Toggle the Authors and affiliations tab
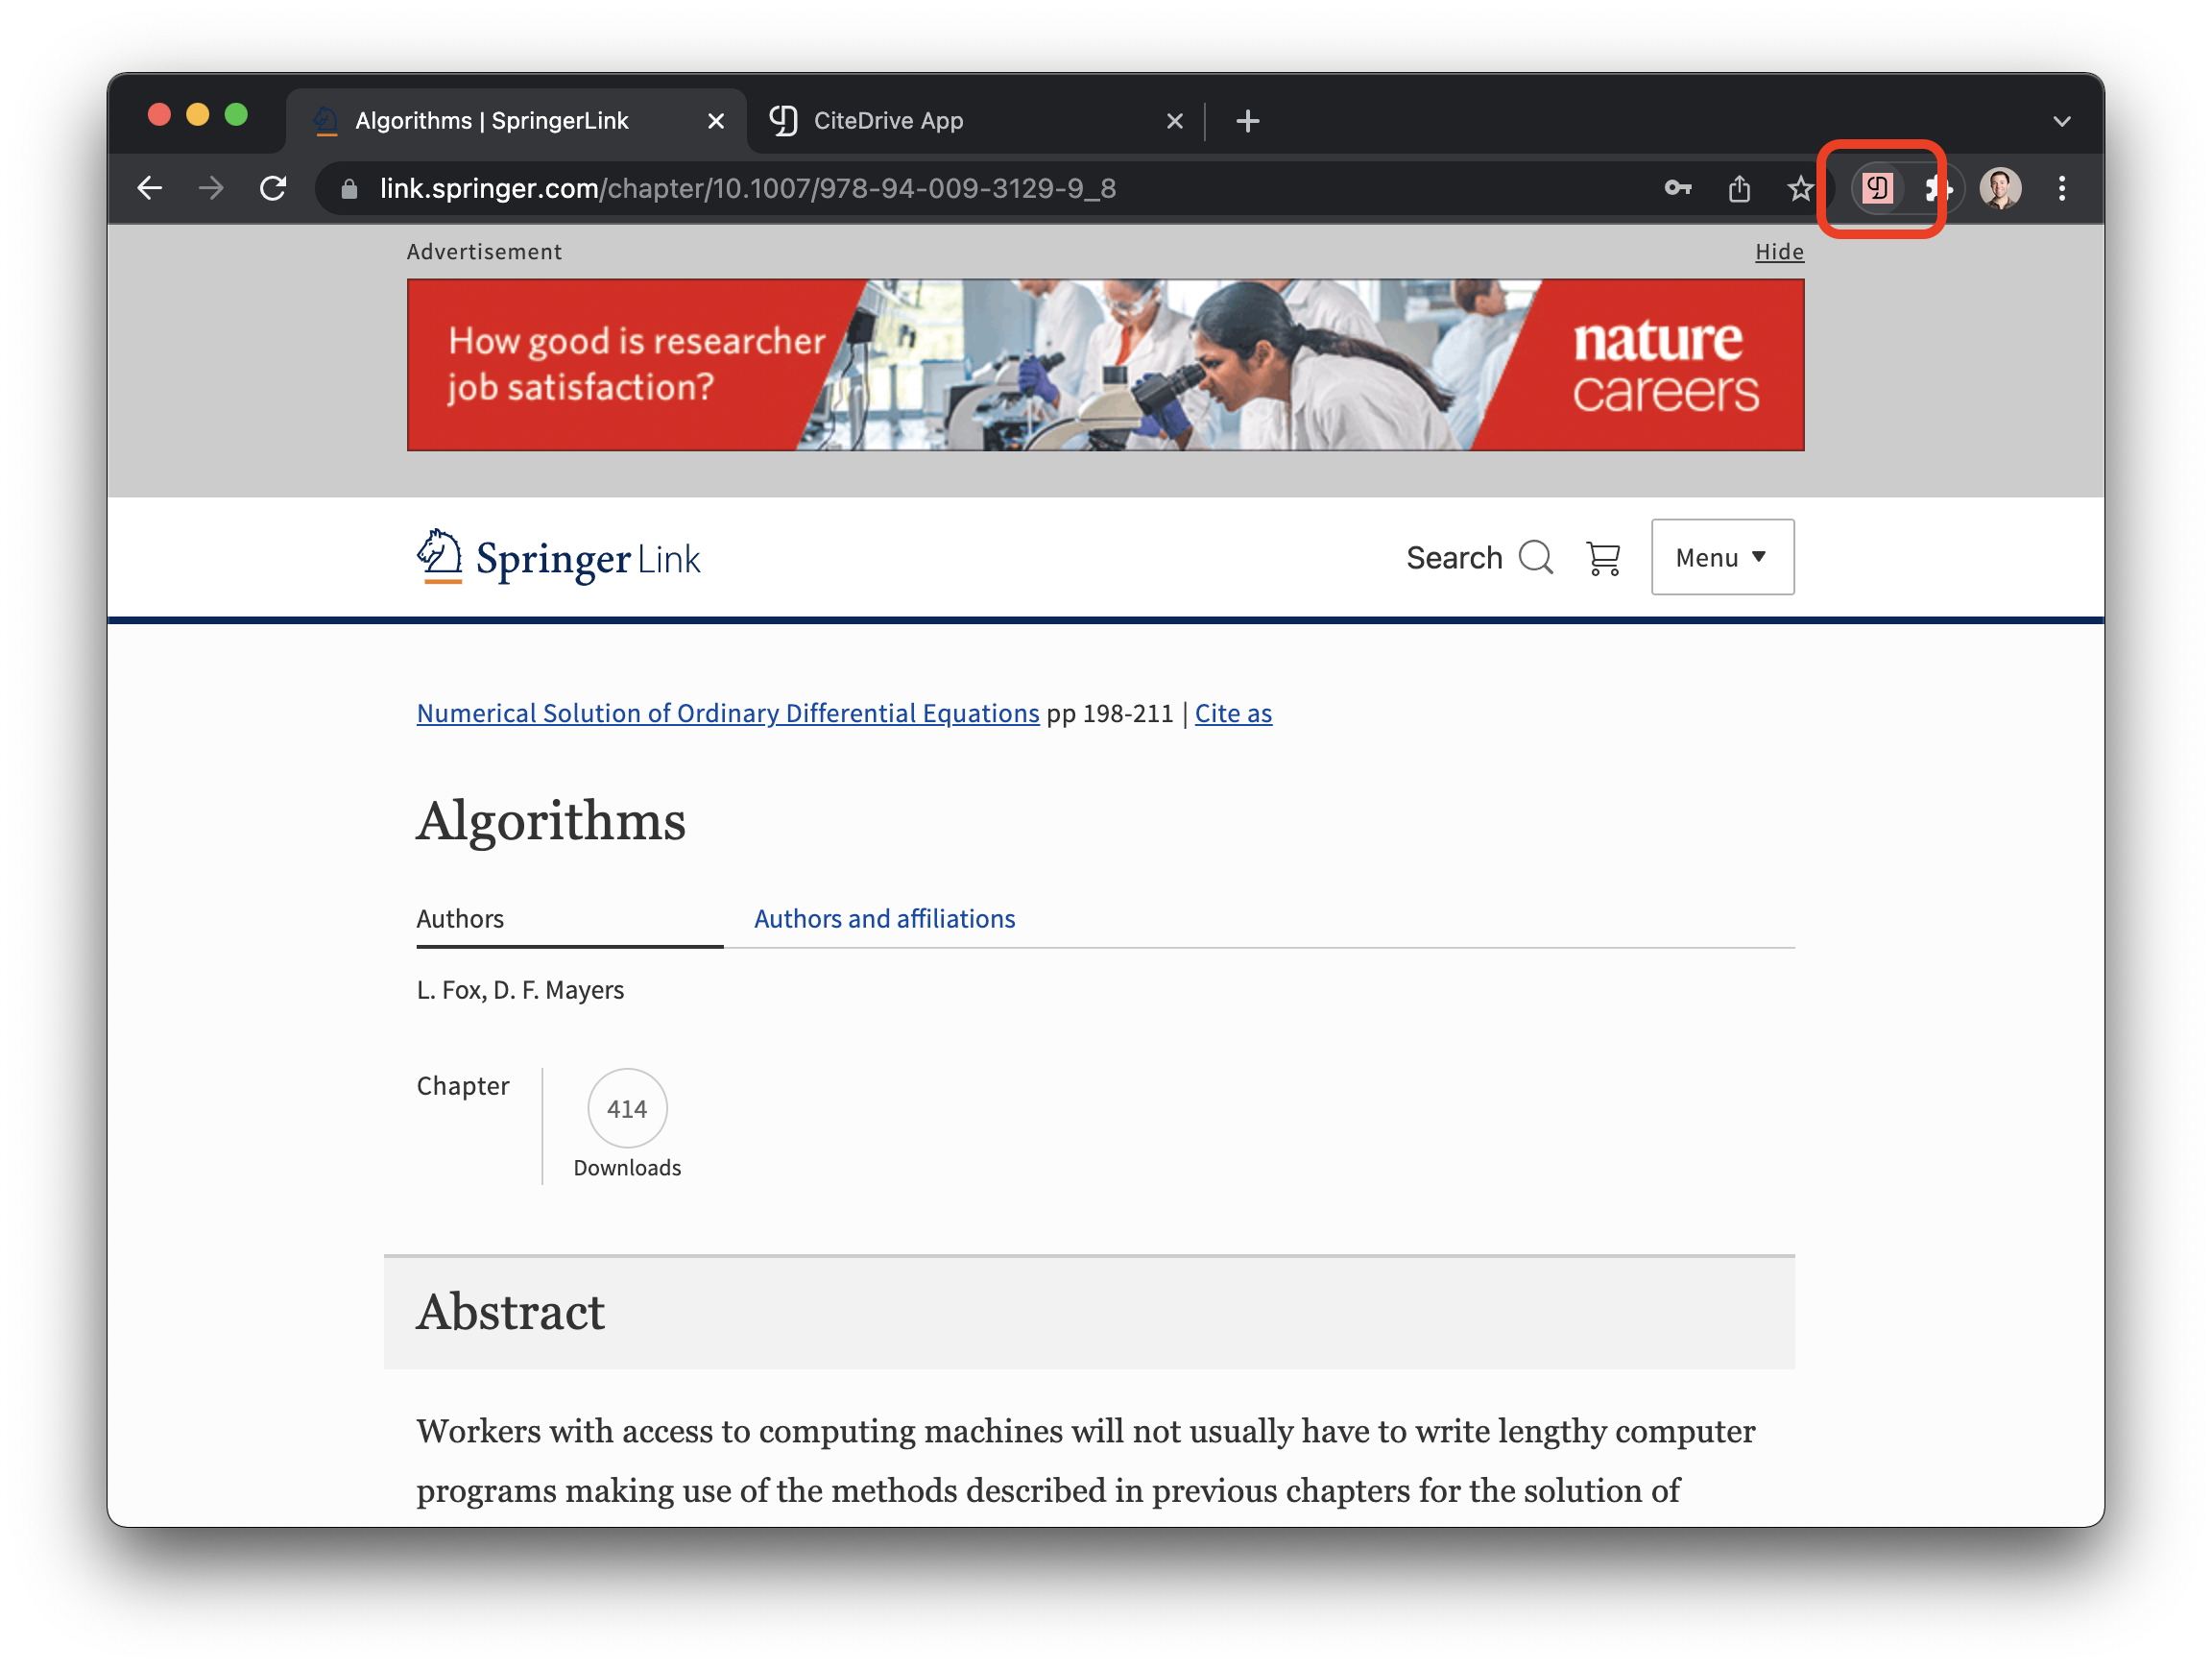Screen dimensions: 2212x1669 tap(883, 919)
